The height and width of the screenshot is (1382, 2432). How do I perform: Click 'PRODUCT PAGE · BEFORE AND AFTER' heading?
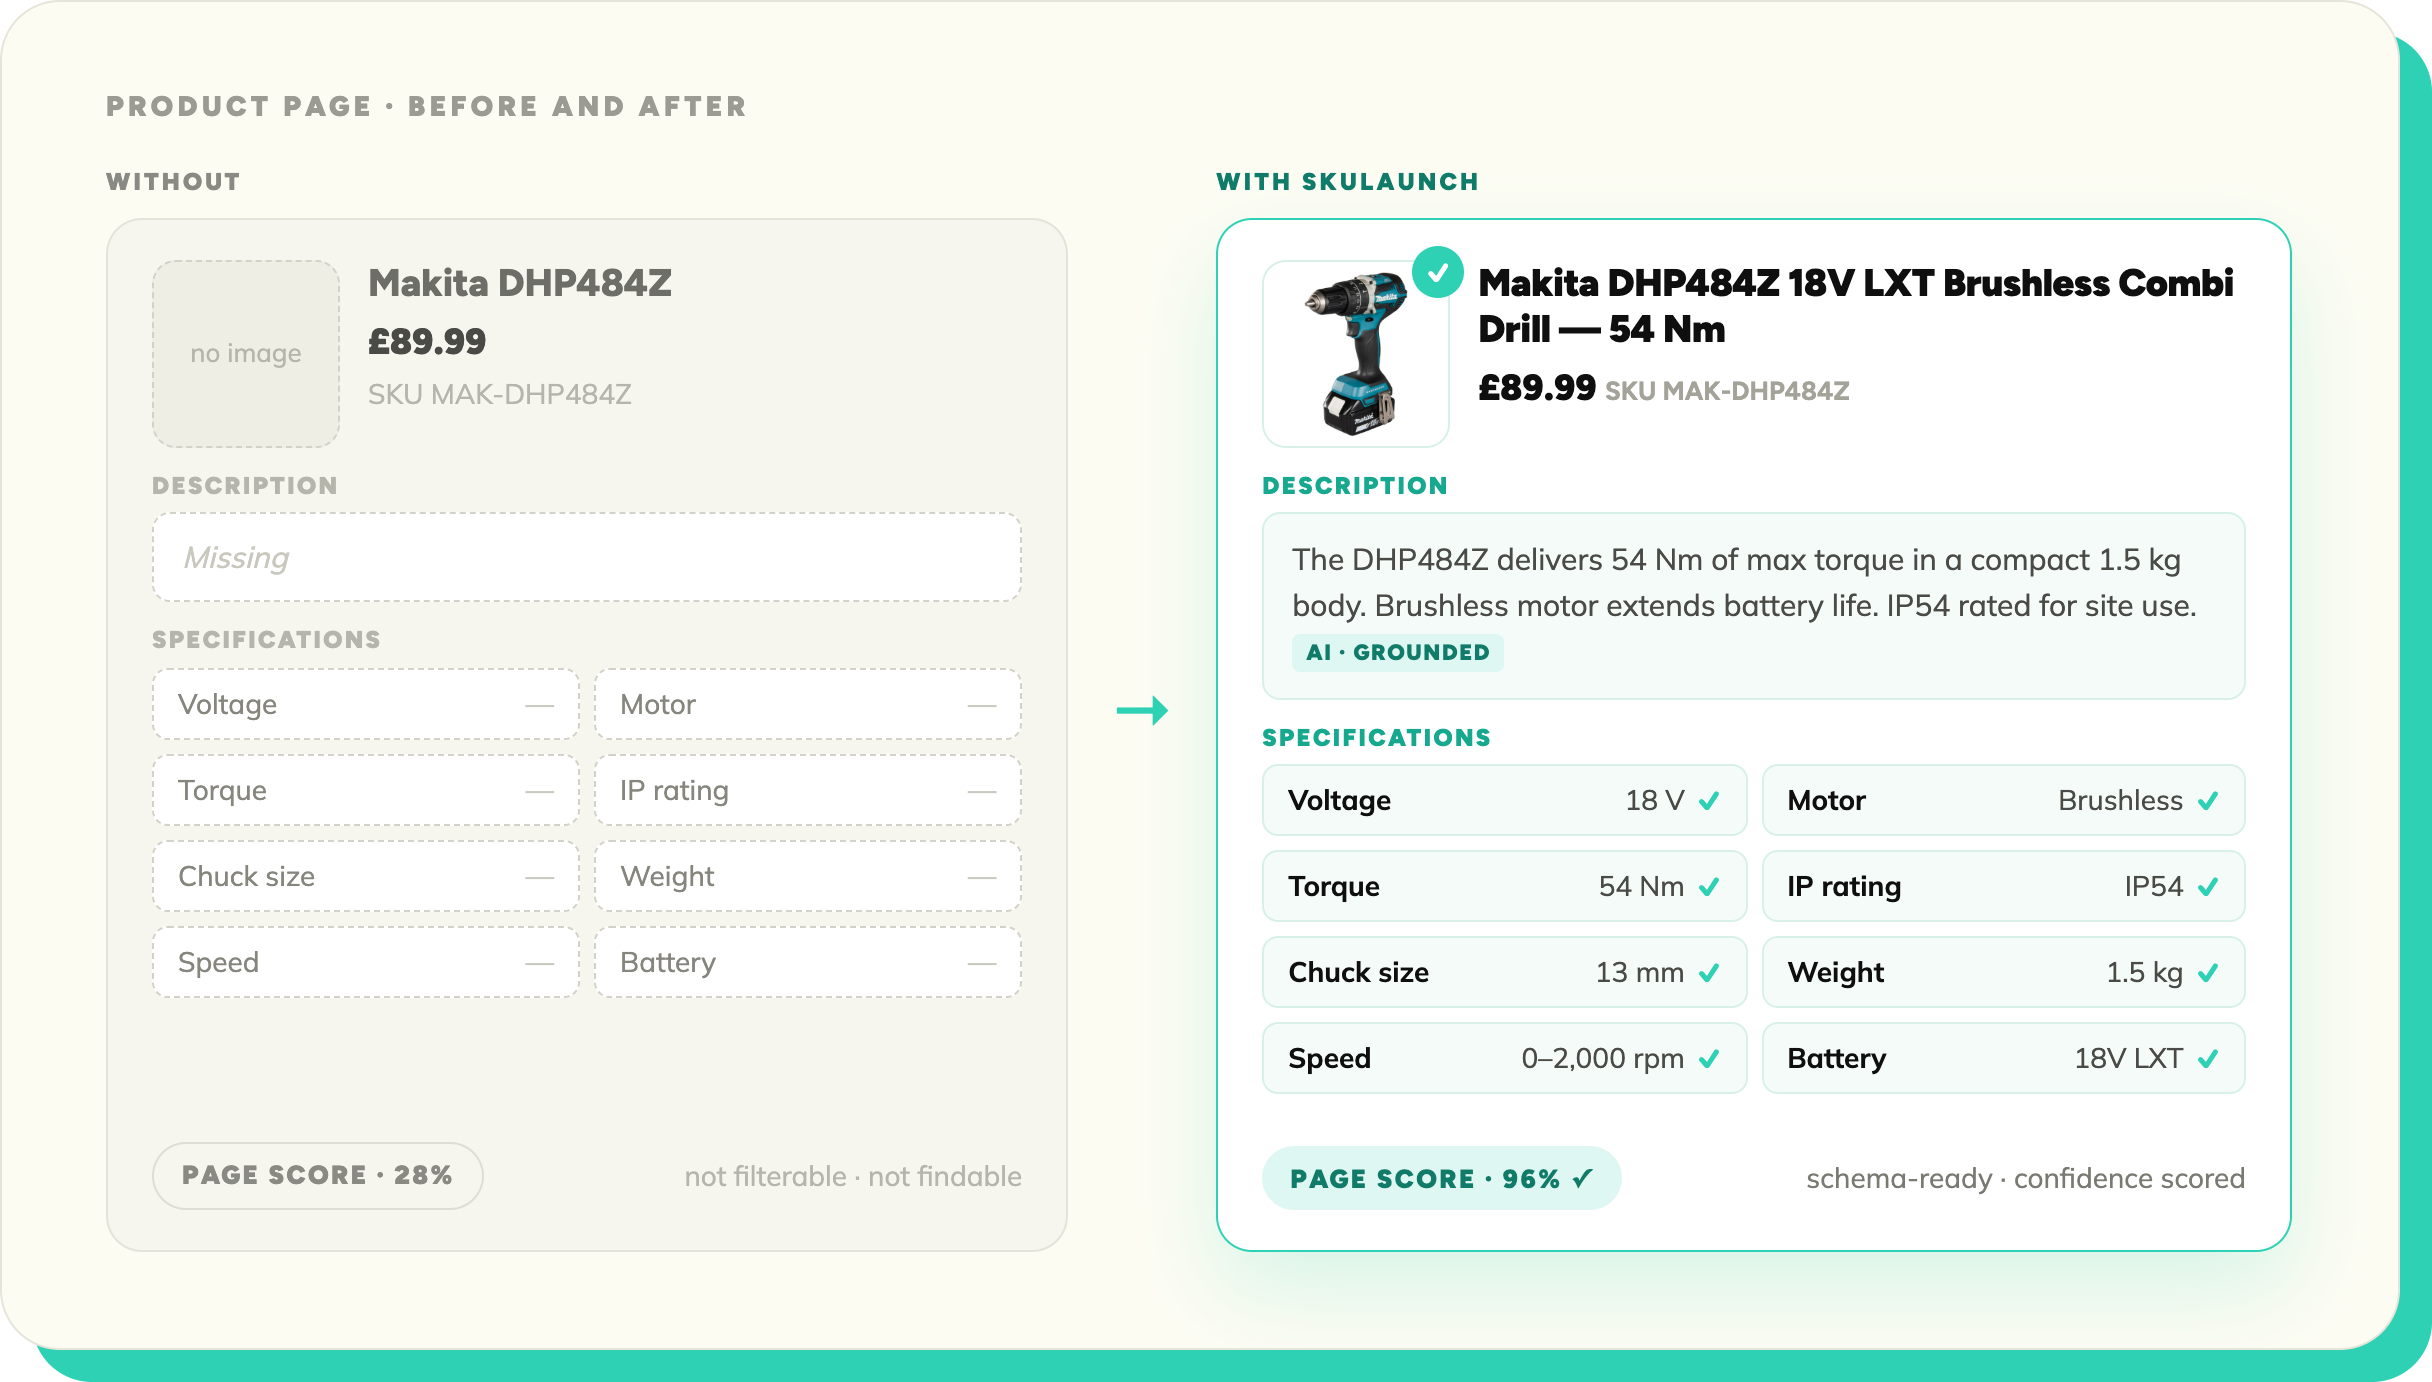tap(426, 106)
